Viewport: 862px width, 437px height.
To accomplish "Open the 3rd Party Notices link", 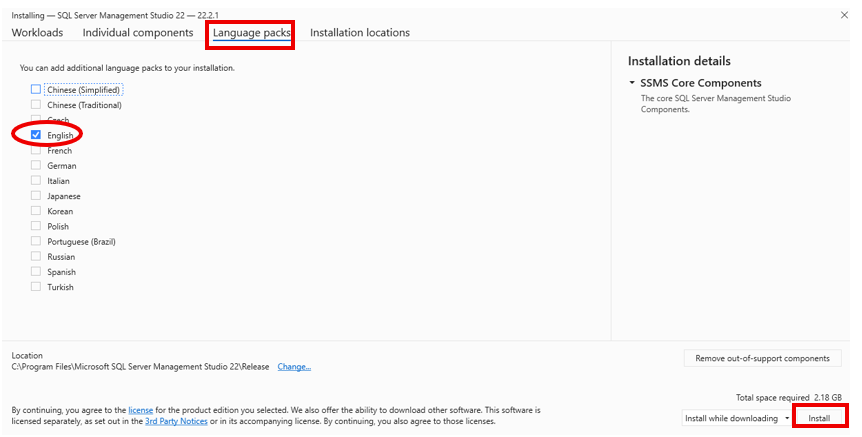I will (176, 421).
